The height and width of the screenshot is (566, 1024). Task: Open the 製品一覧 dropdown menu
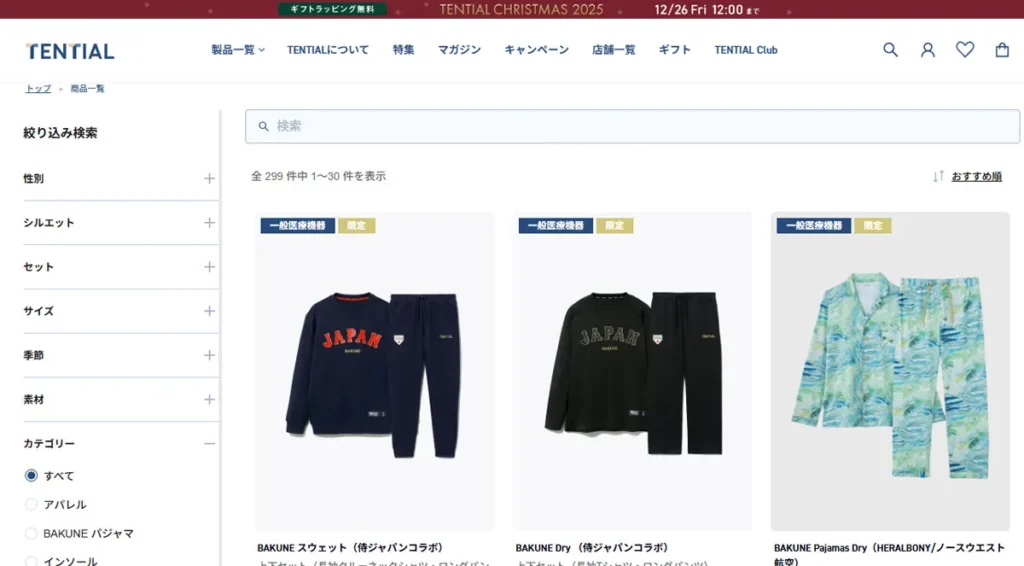(x=238, y=50)
